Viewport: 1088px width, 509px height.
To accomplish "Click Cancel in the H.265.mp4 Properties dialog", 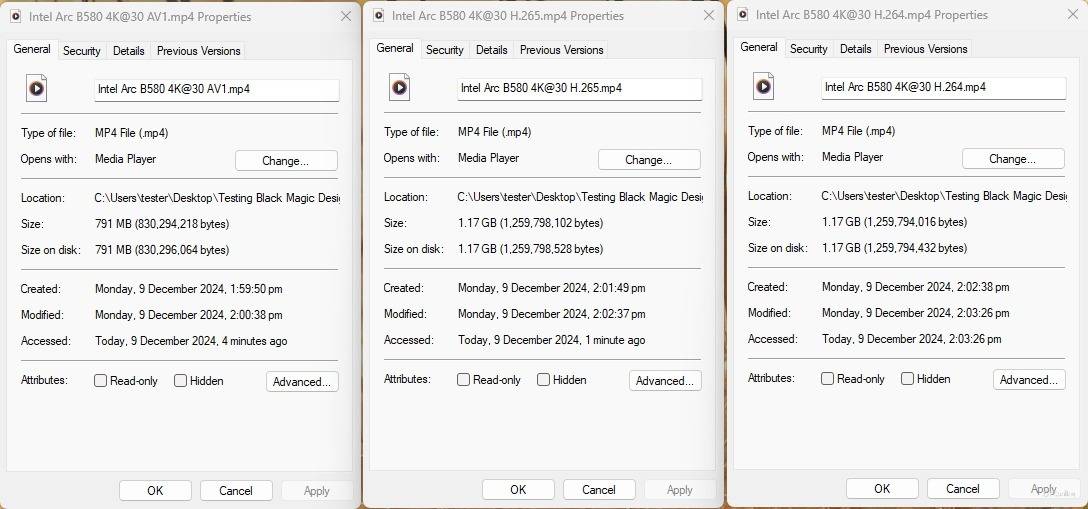I will 599,490.
